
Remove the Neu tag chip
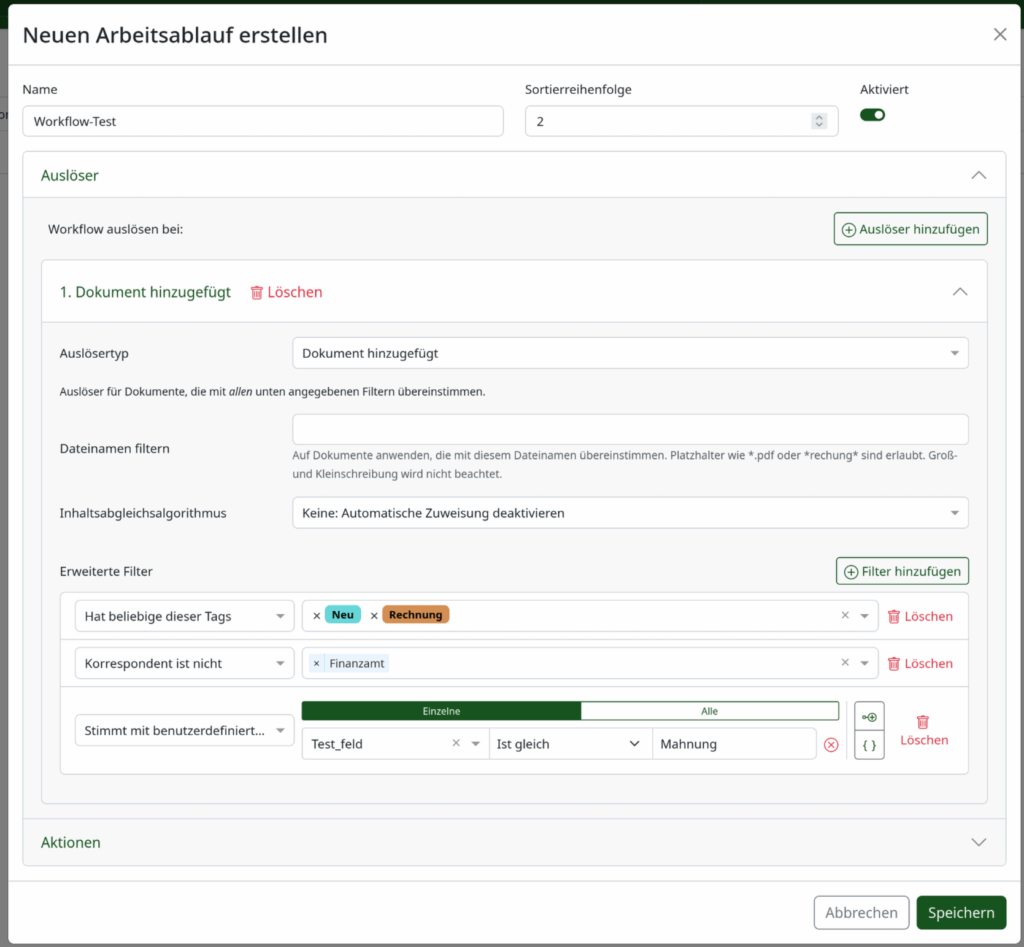317,616
